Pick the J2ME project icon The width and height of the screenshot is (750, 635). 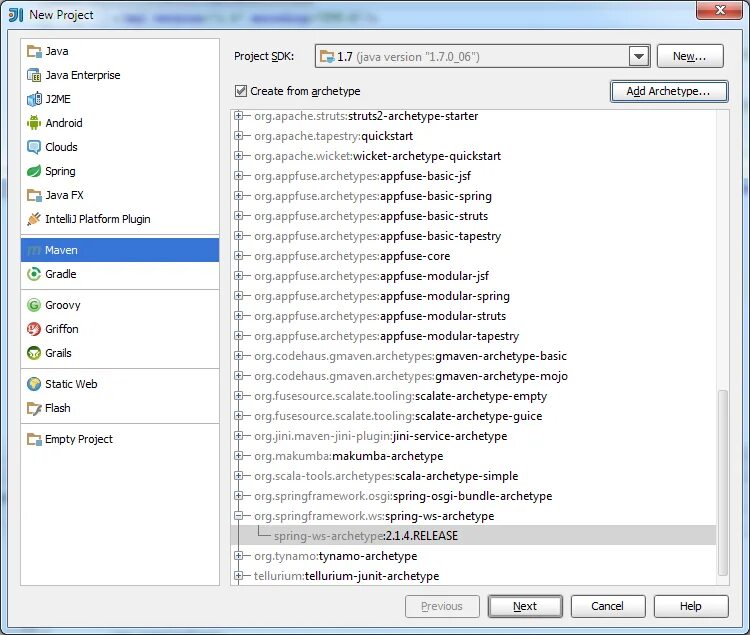tap(34, 99)
